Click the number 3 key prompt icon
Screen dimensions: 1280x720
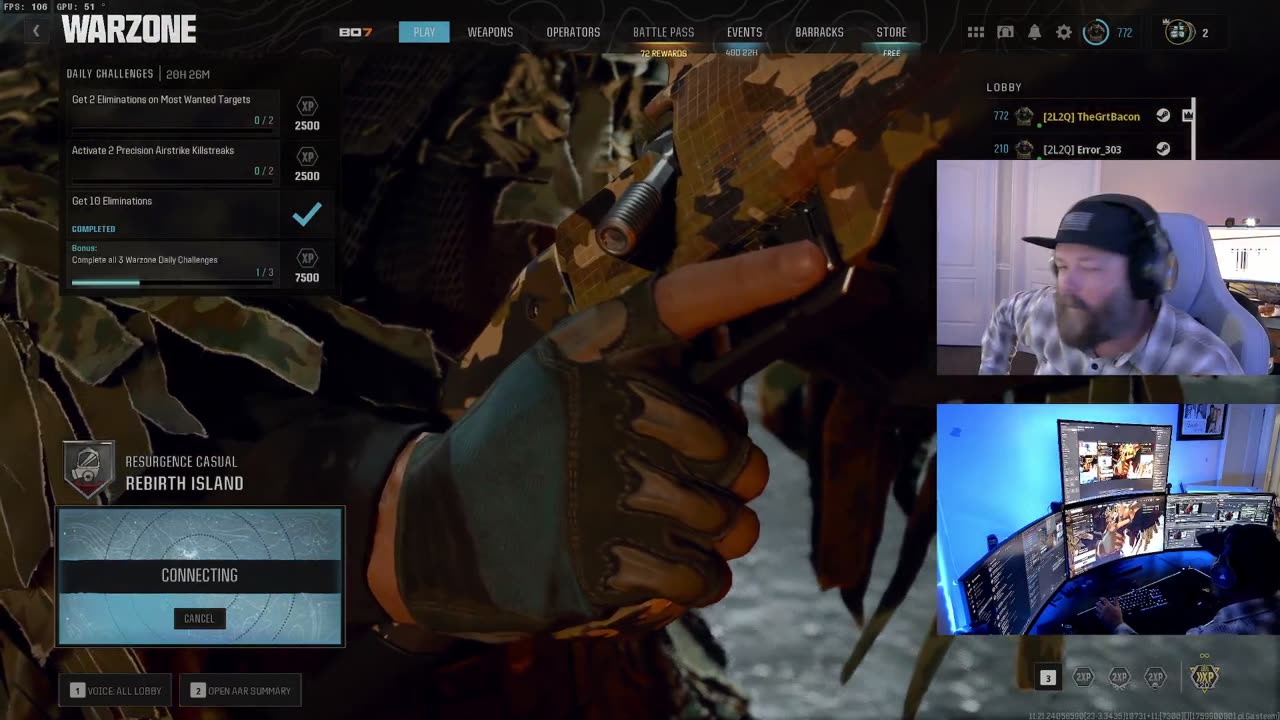point(1048,678)
